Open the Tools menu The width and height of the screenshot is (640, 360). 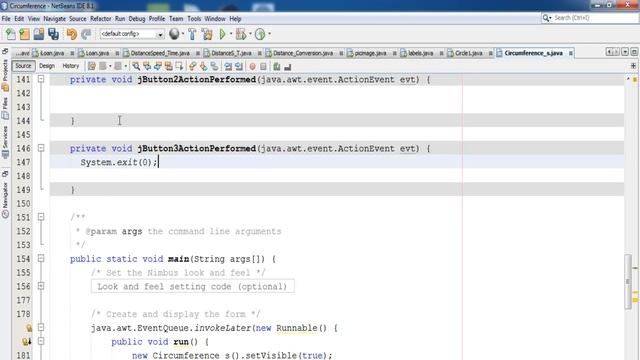pos(194,19)
